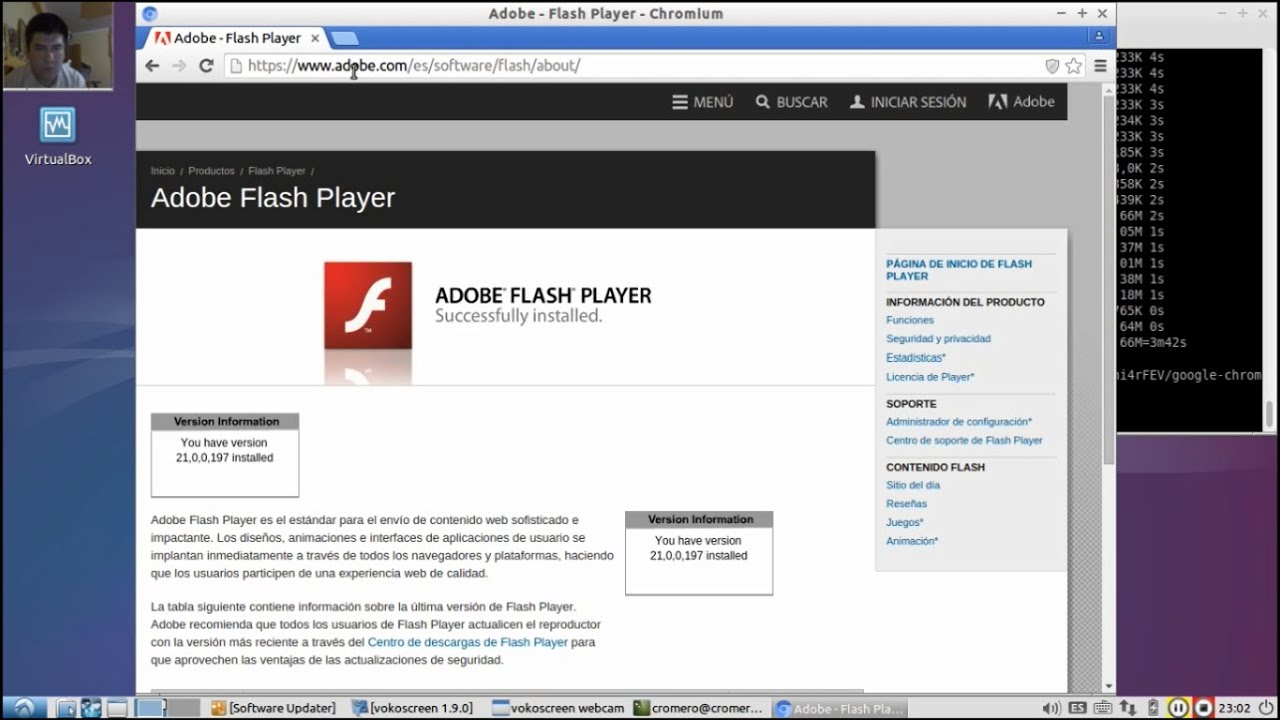
Task: Open the Chromium profile avatar button
Action: 1099,36
